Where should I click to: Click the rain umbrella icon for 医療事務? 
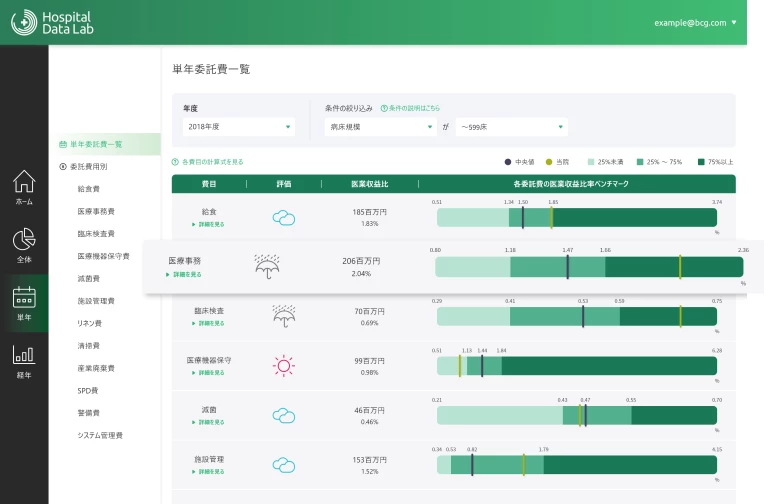[267, 266]
